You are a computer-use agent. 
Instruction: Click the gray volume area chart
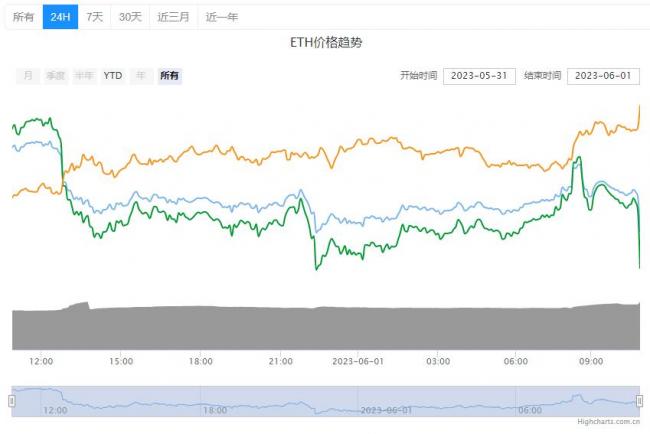point(325,328)
